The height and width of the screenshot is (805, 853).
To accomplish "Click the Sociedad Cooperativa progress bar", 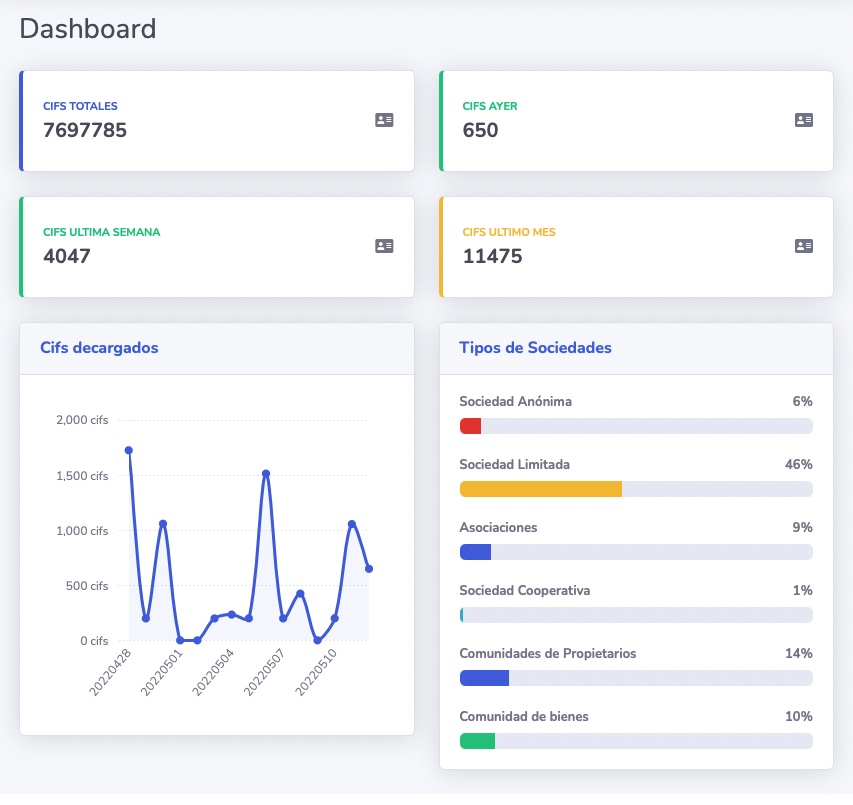I will pos(462,615).
